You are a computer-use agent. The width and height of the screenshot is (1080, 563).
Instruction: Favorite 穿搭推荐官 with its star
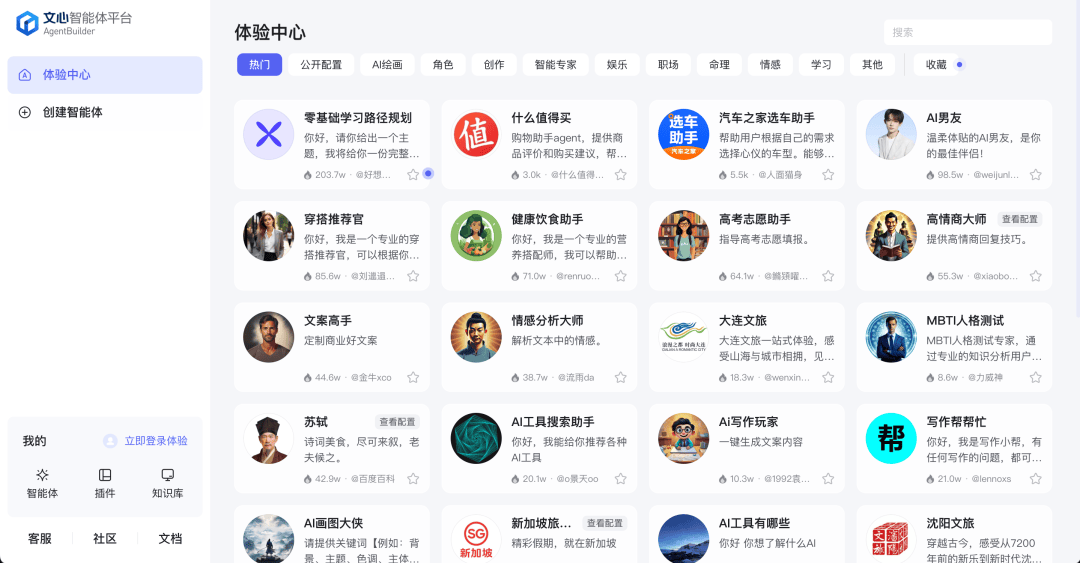click(x=413, y=276)
